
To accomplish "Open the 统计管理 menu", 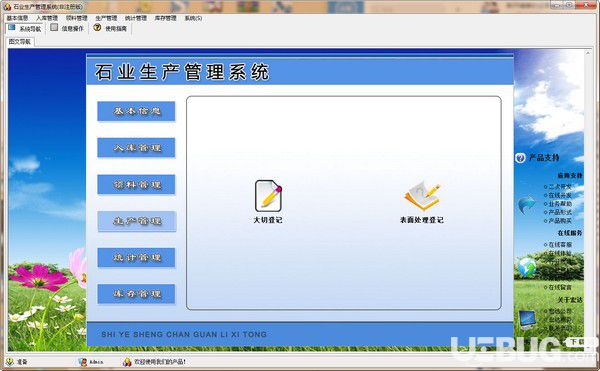I will coord(136,18).
